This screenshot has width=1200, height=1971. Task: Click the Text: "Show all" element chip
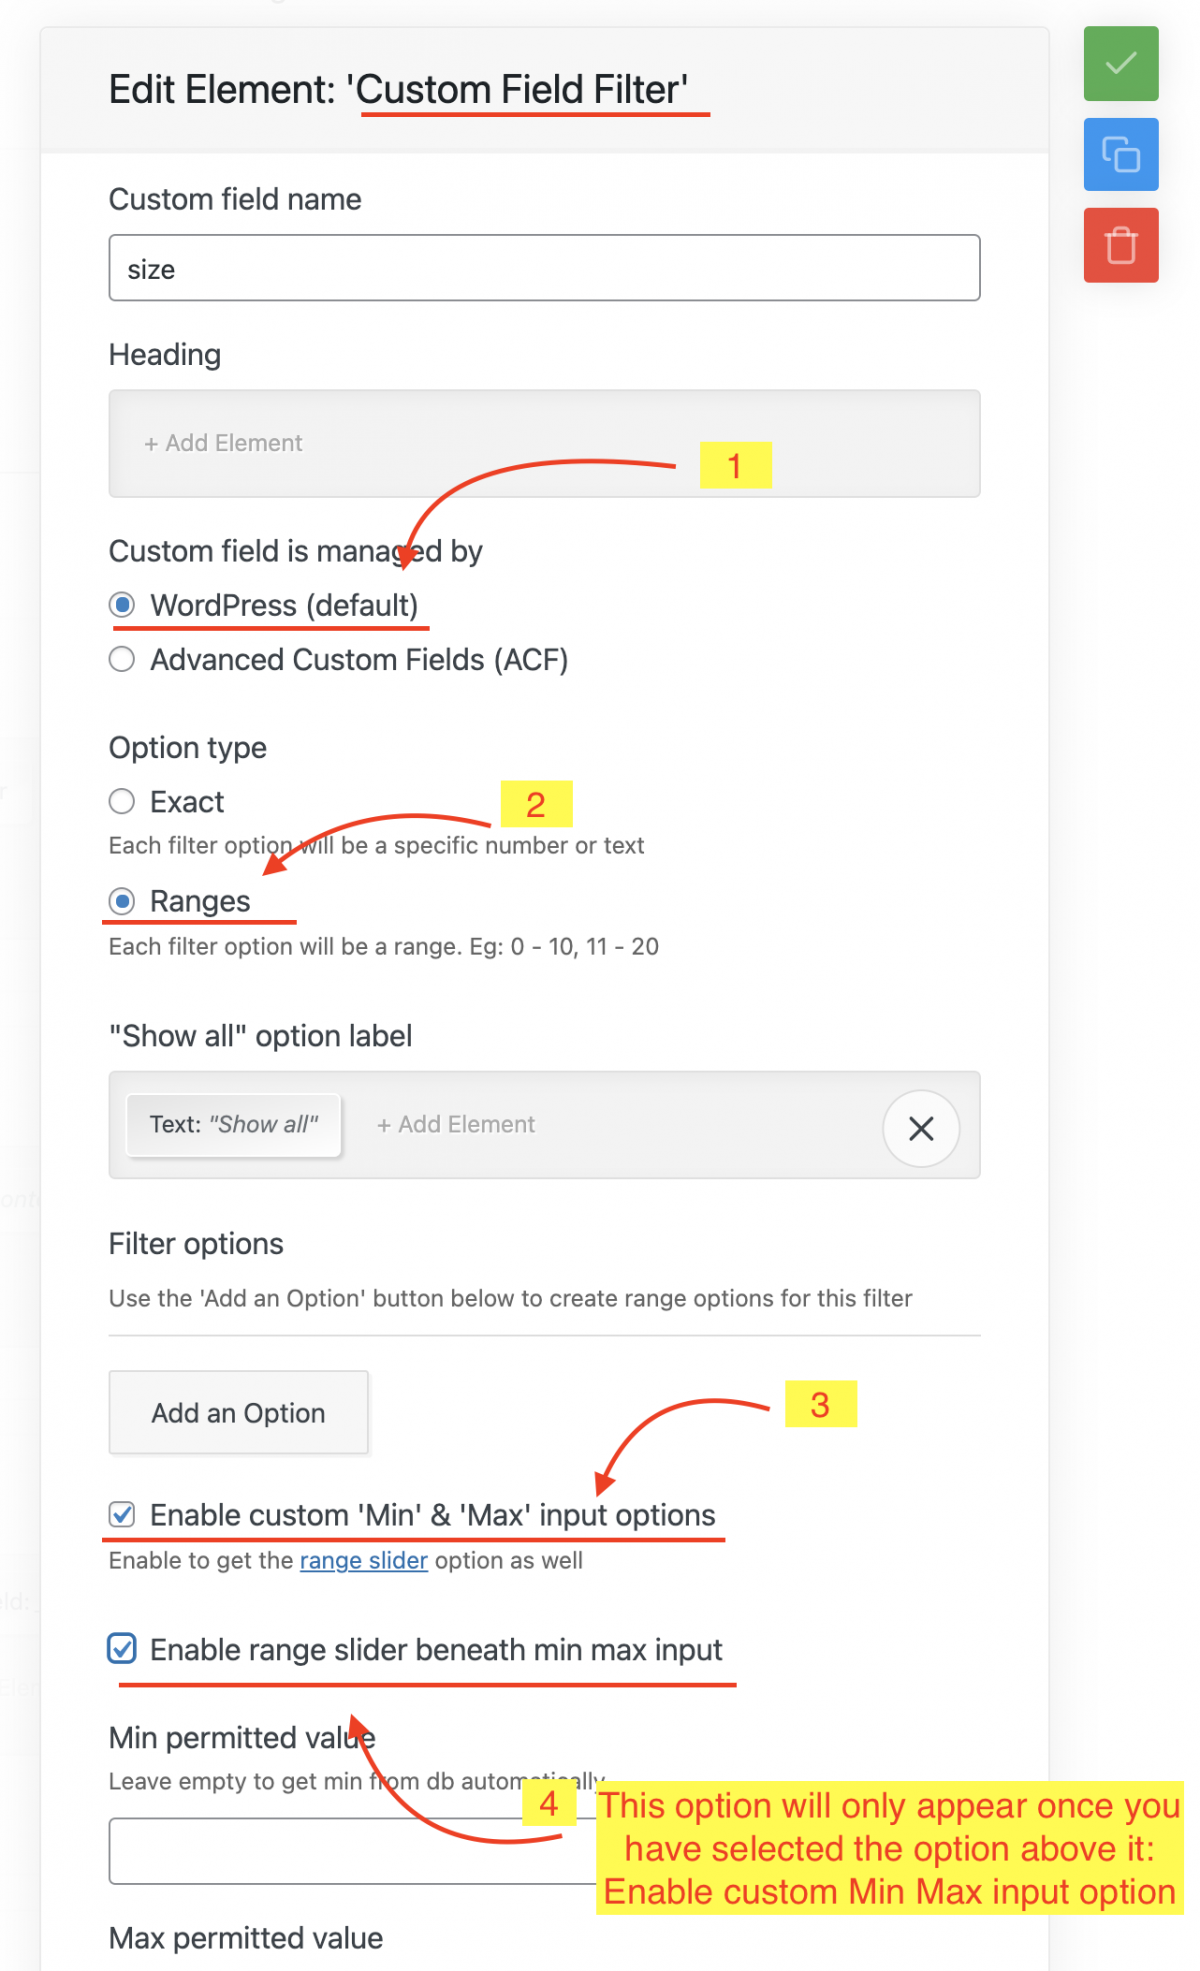pos(234,1125)
